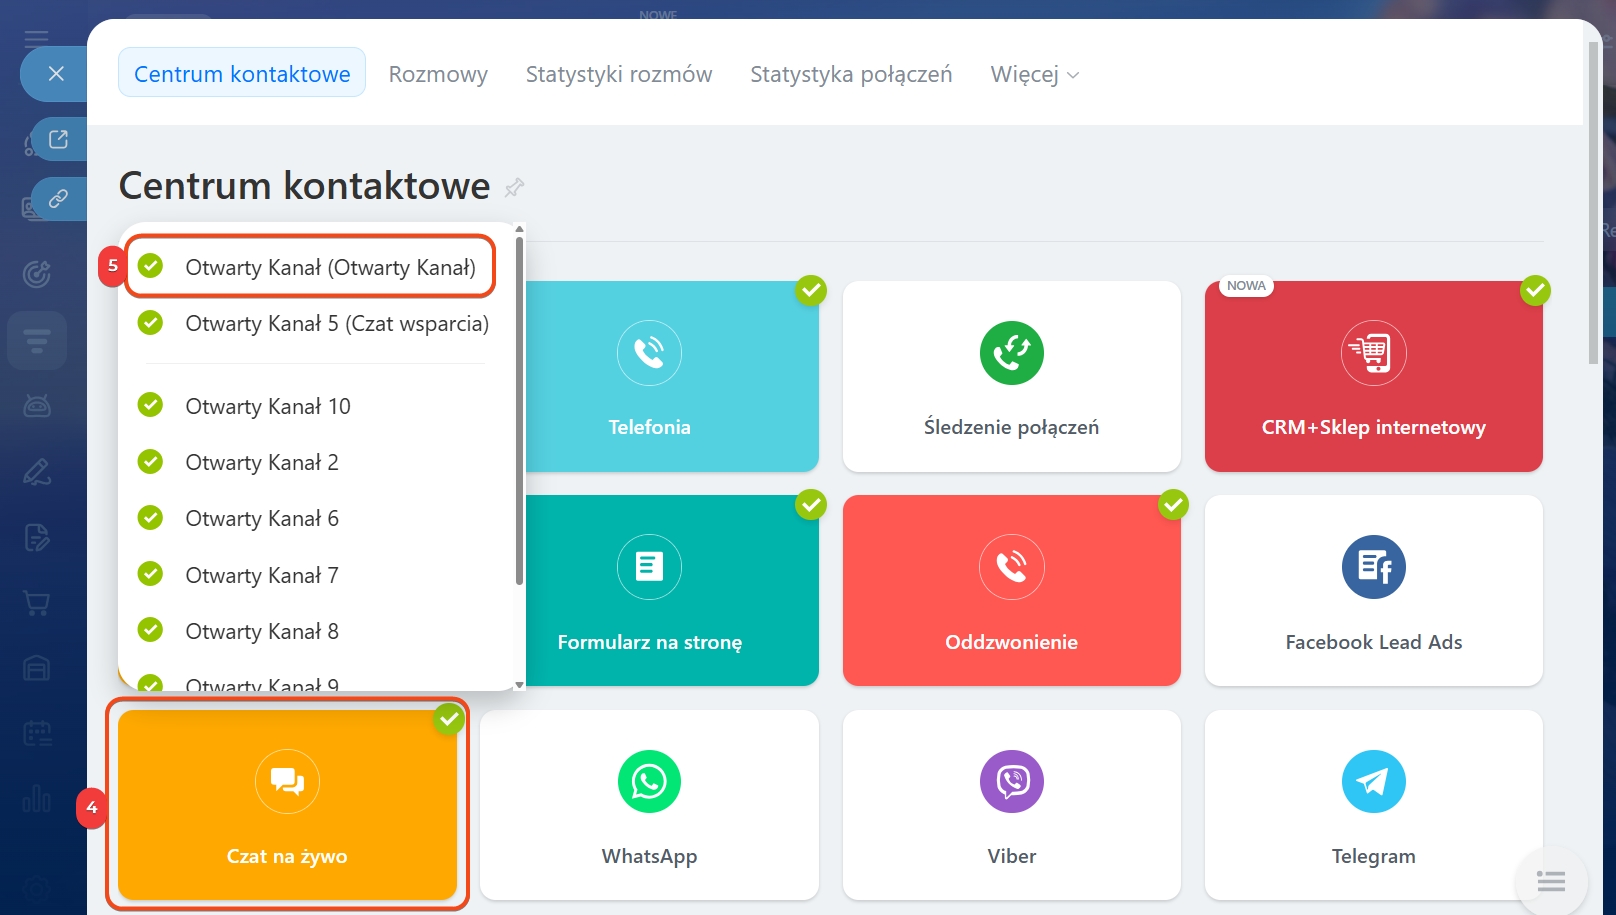The width and height of the screenshot is (1616, 915).
Task: Choose Otwarty Kanał 7 in the list
Action: (x=262, y=575)
